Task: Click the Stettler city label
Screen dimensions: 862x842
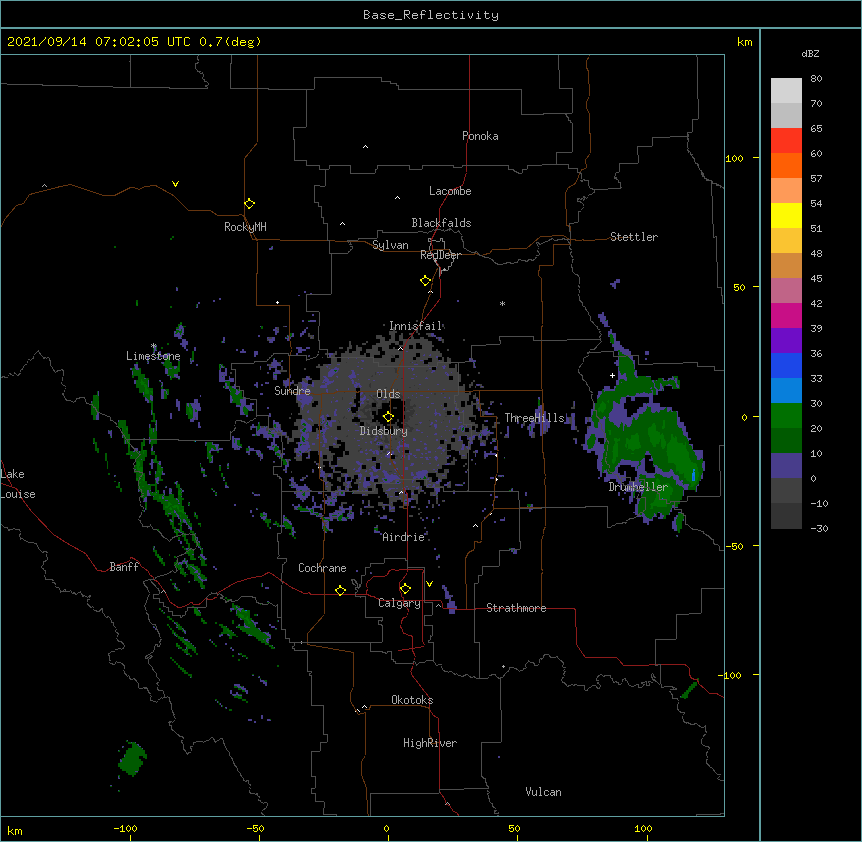Action: pyautogui.click(x=634, y=237)
